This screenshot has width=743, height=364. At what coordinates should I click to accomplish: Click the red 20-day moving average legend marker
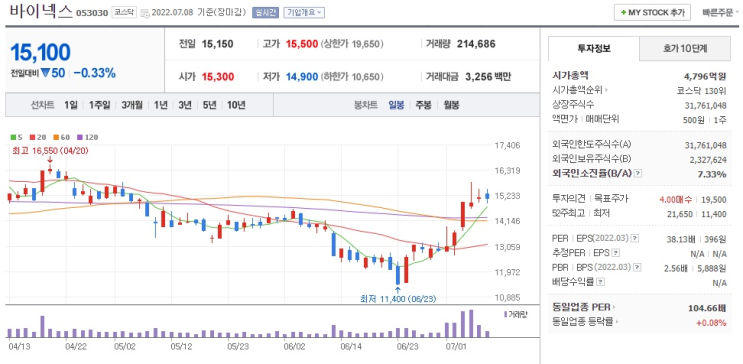32,137
